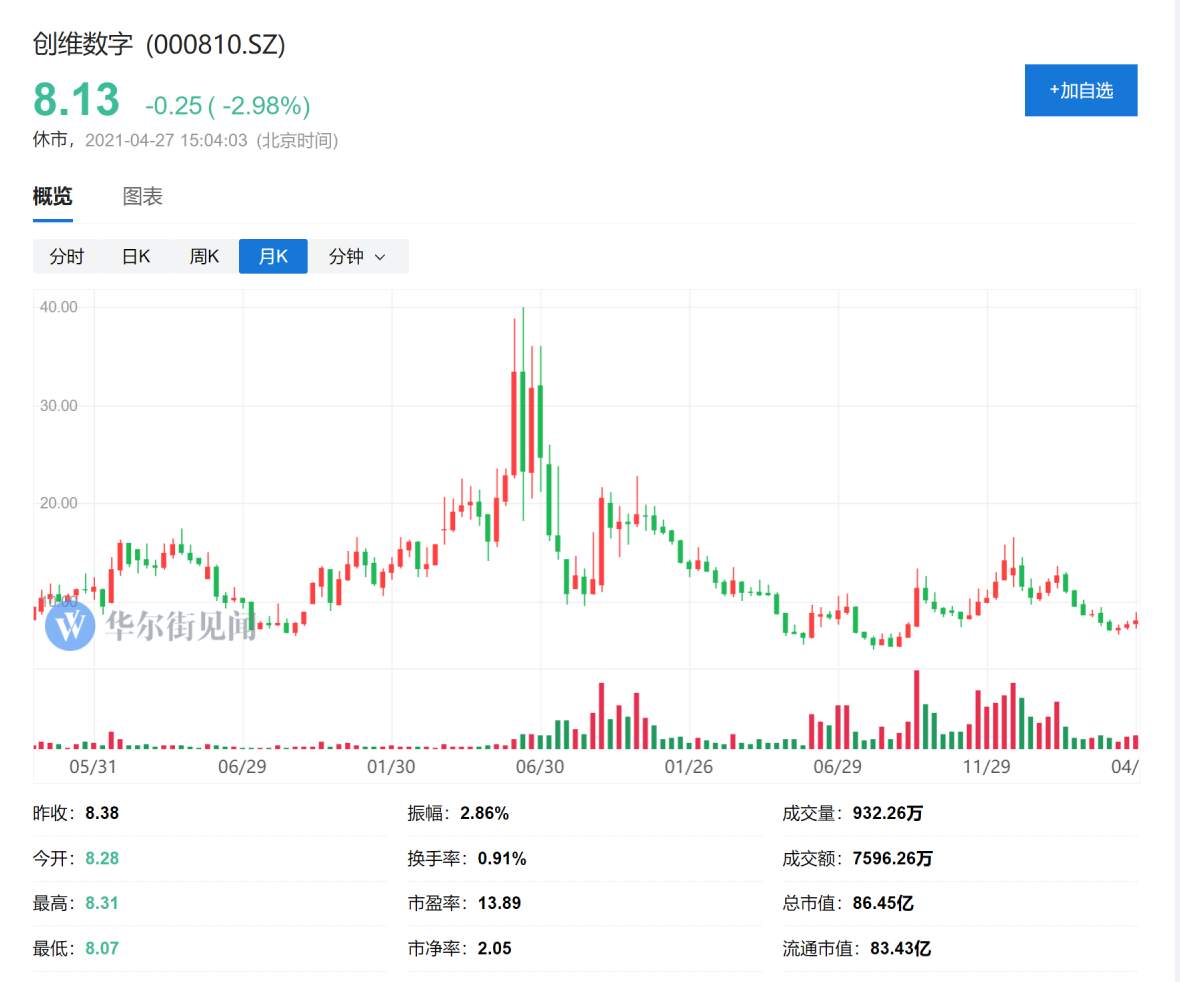Screen dimensions: 1180x982
Task: Click the 今开 value 8.28
Action: (x=102, y=859)
